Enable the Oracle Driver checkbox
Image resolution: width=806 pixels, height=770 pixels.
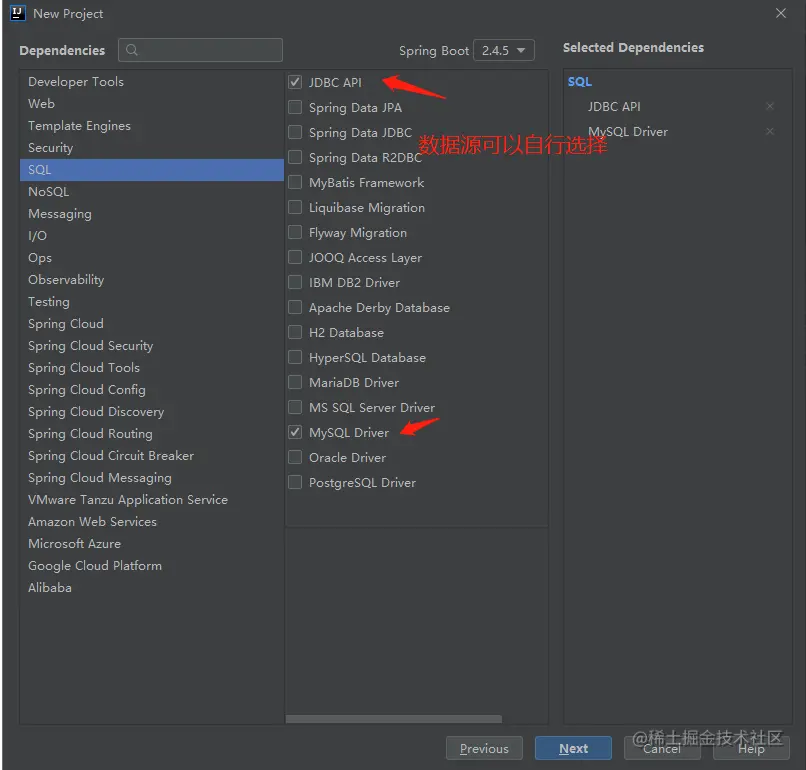pos(295,457)
